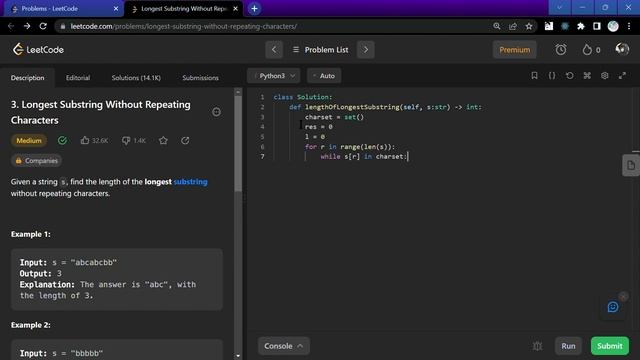Expand the Console panel
The image size is (640, 360).
284,346
